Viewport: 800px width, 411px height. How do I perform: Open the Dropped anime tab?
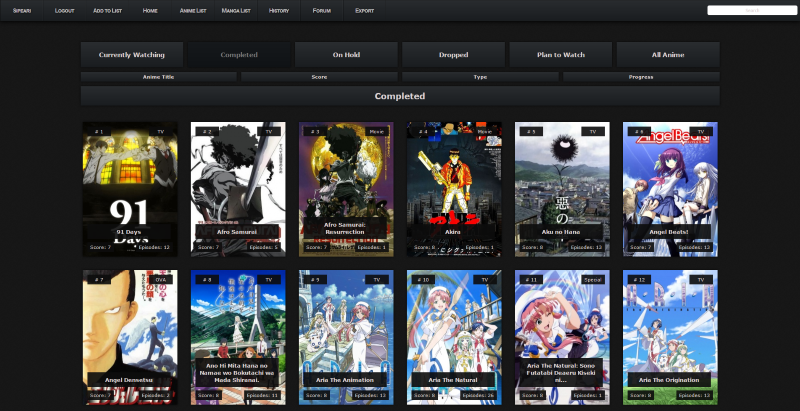(x=454, y=55)
